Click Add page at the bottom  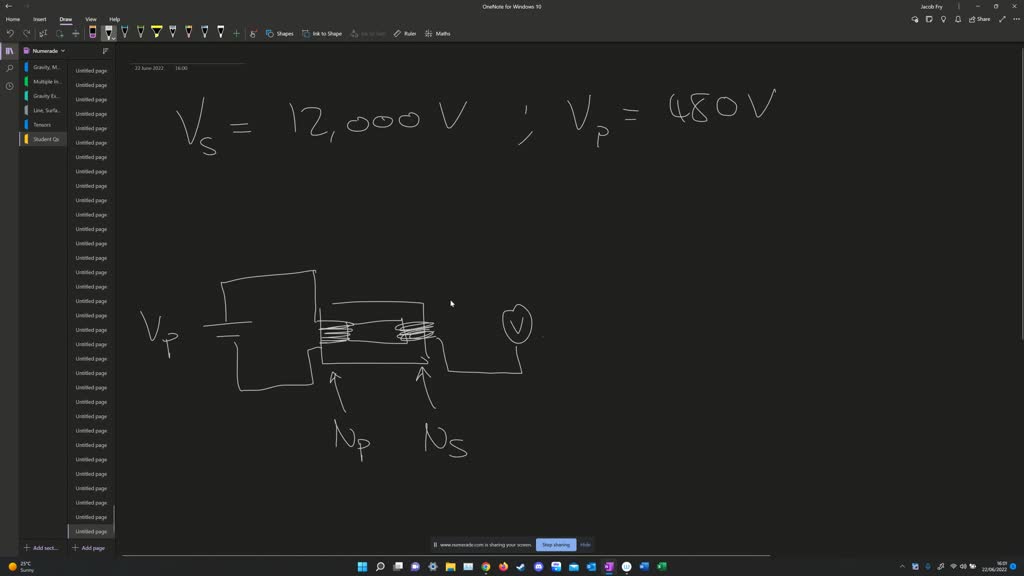click(88, 548)
